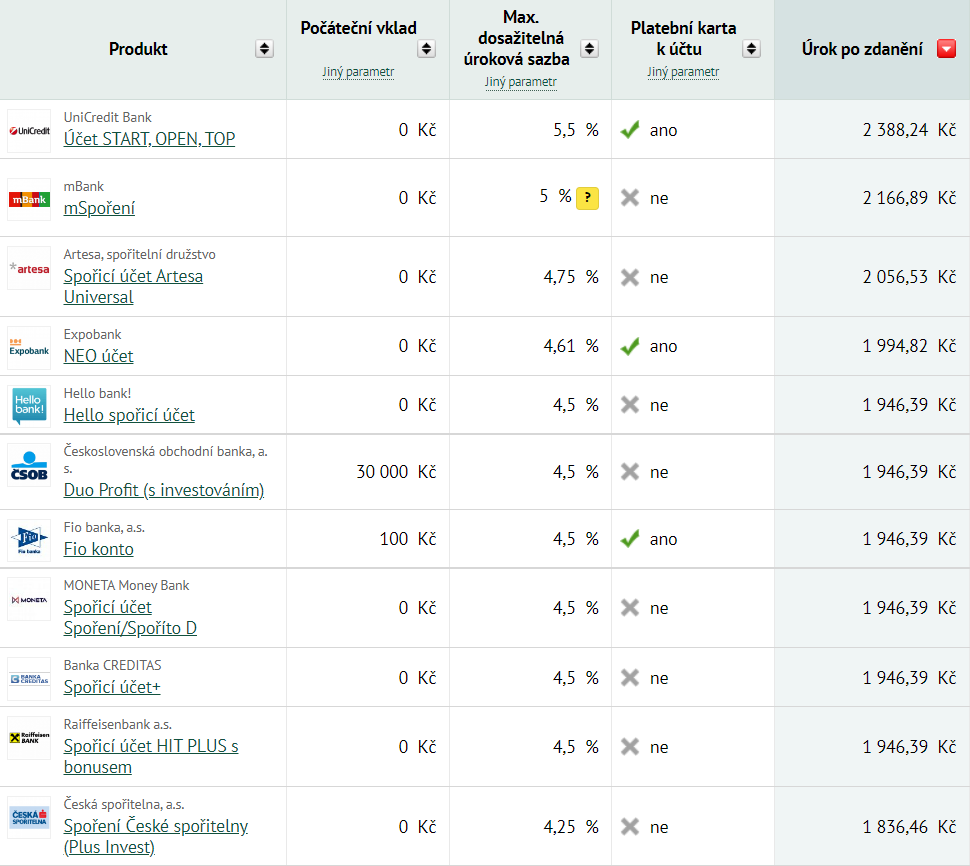Viewport: 970px width, 866px height.
Task: Open Spořicí účet Spoření/Spořito D link
Action: [x=130, y=617]
